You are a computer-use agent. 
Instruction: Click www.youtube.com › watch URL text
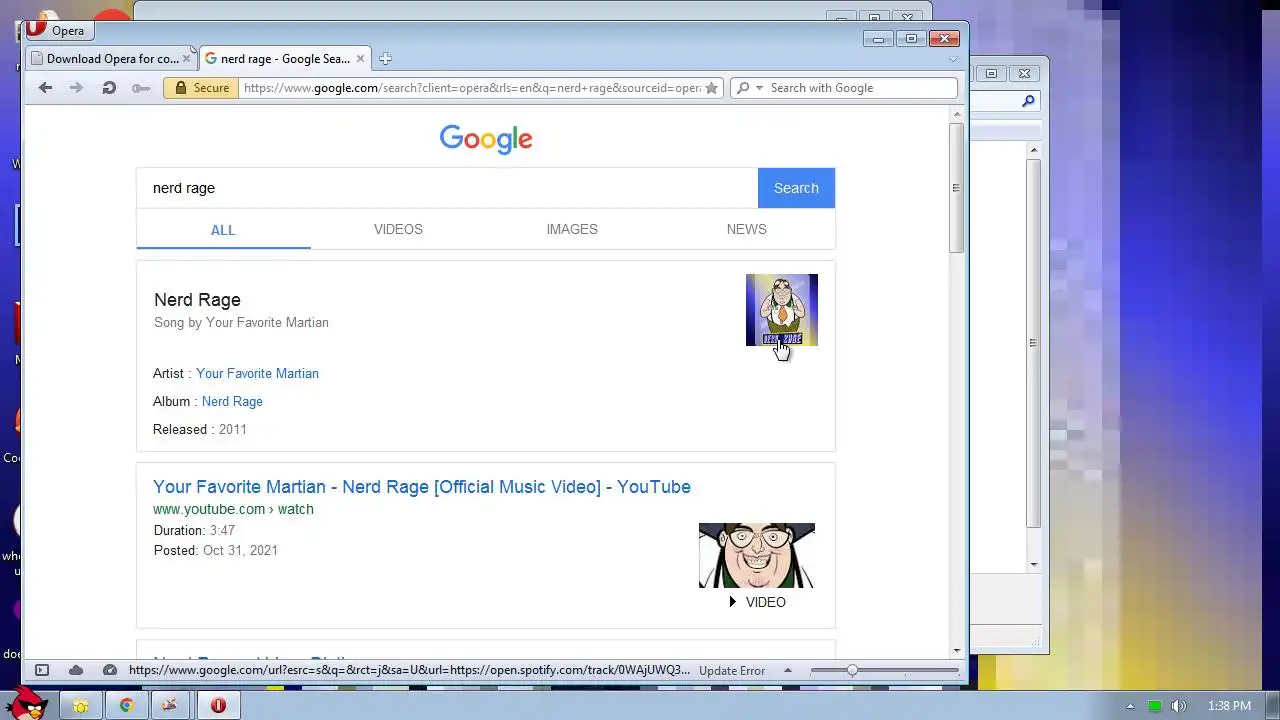tap(233, 509)
